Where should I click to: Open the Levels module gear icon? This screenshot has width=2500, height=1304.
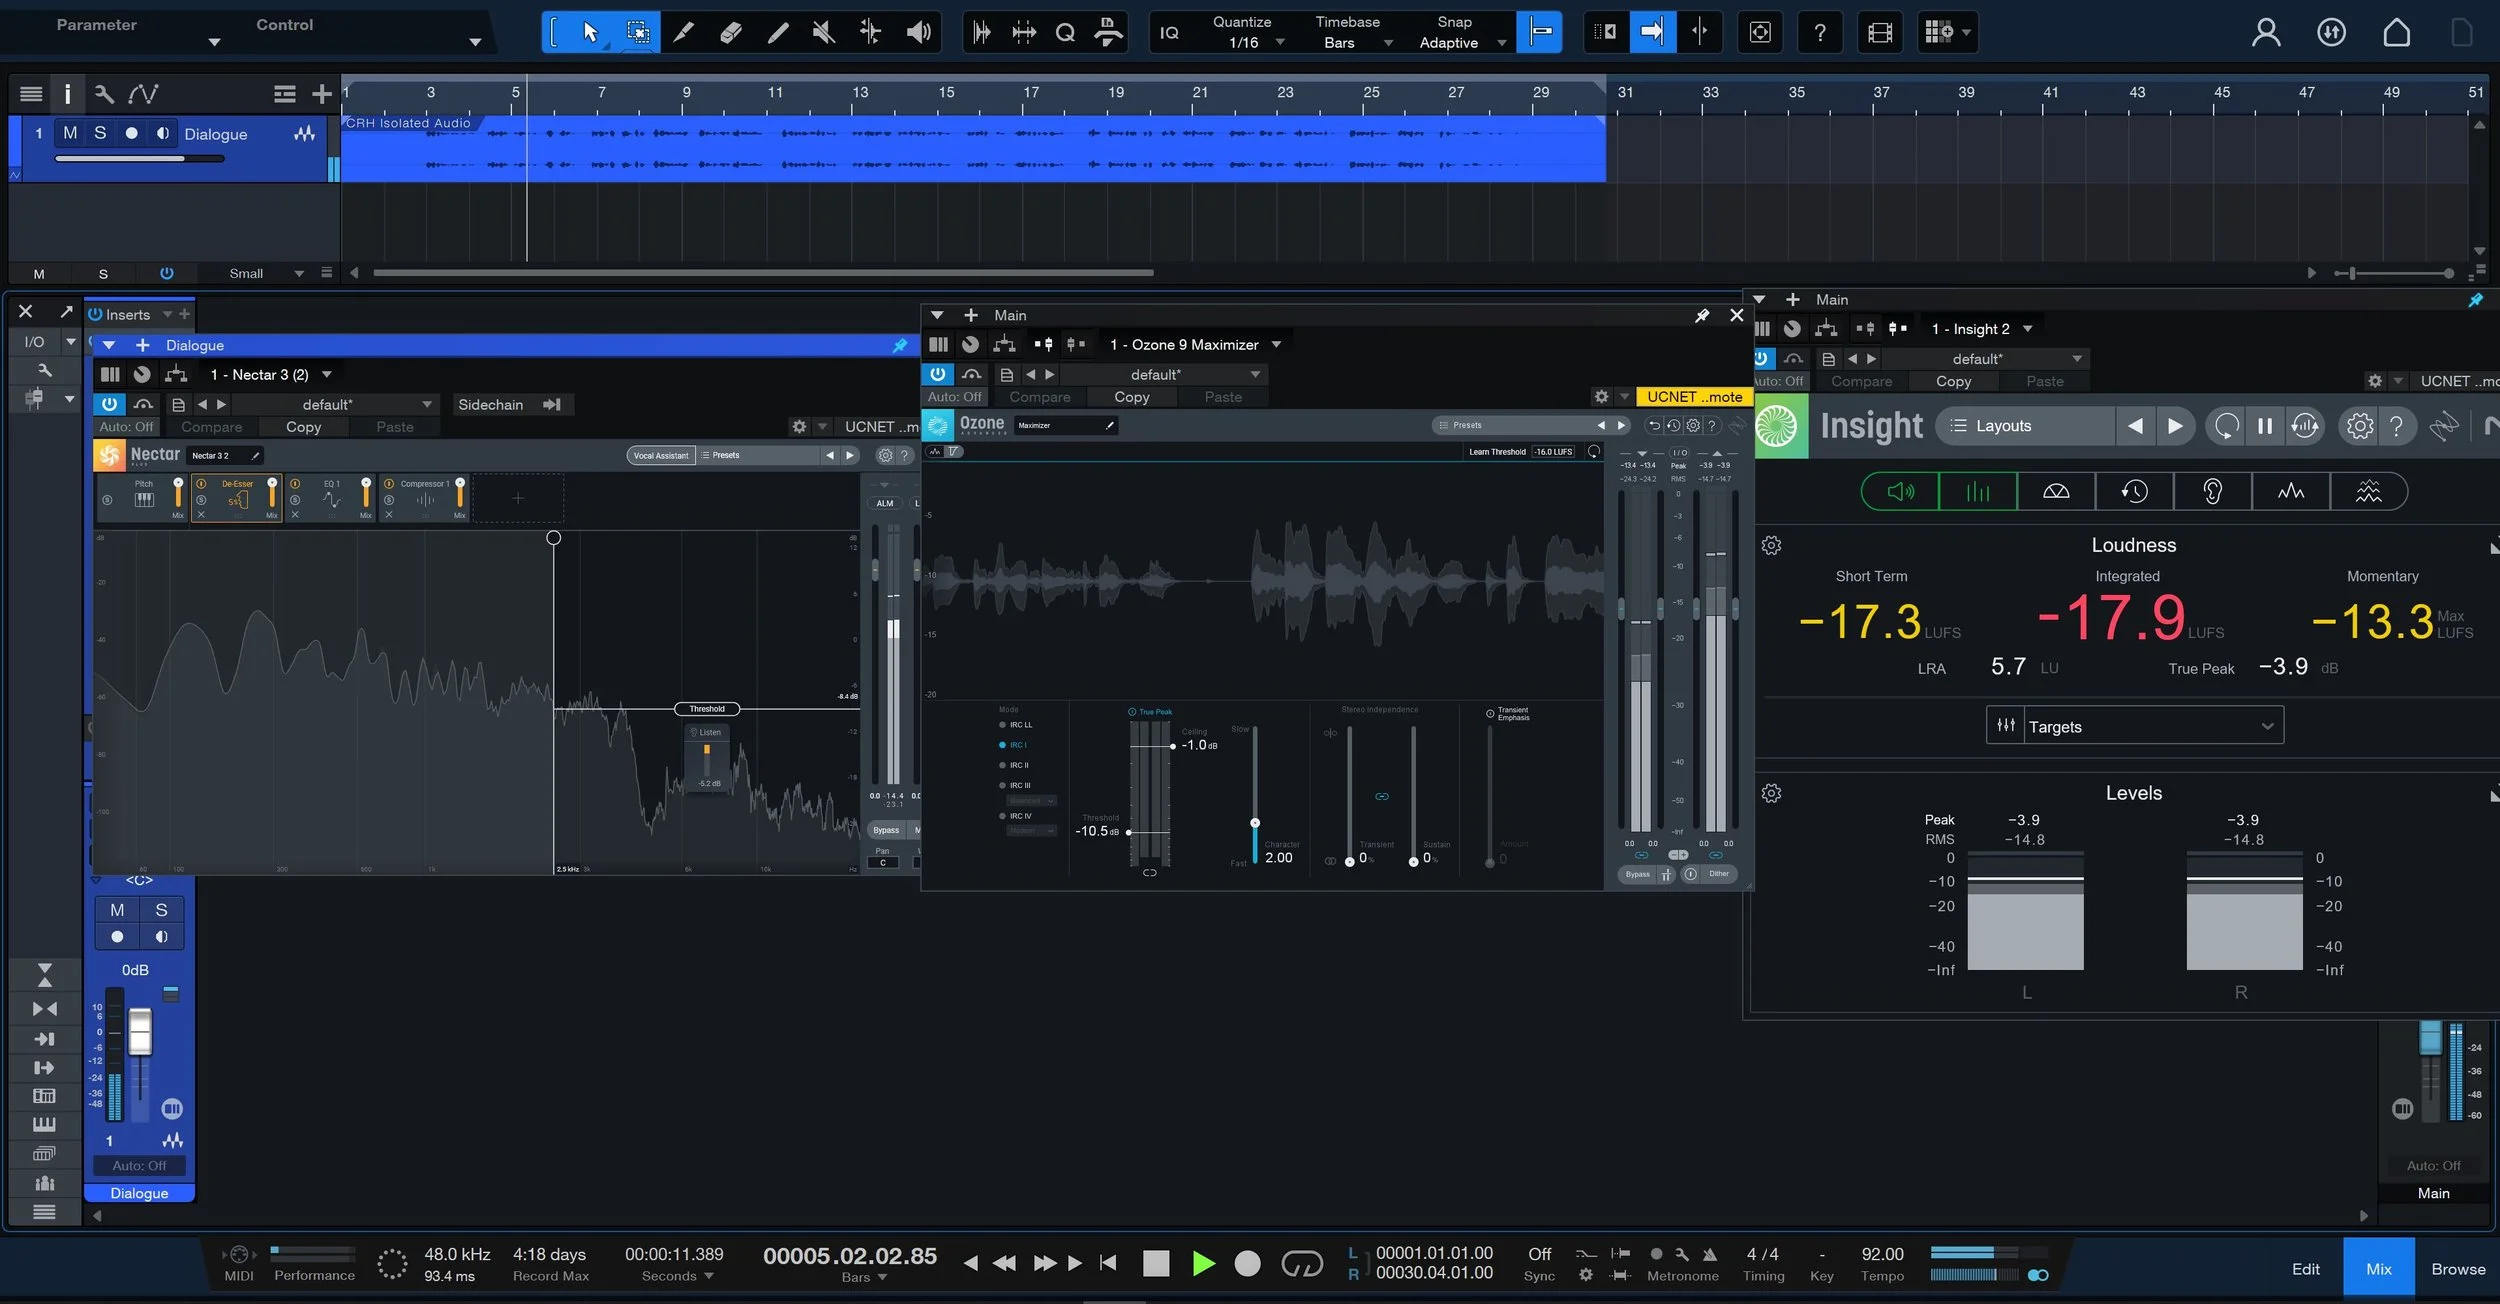coord(1771,794)
